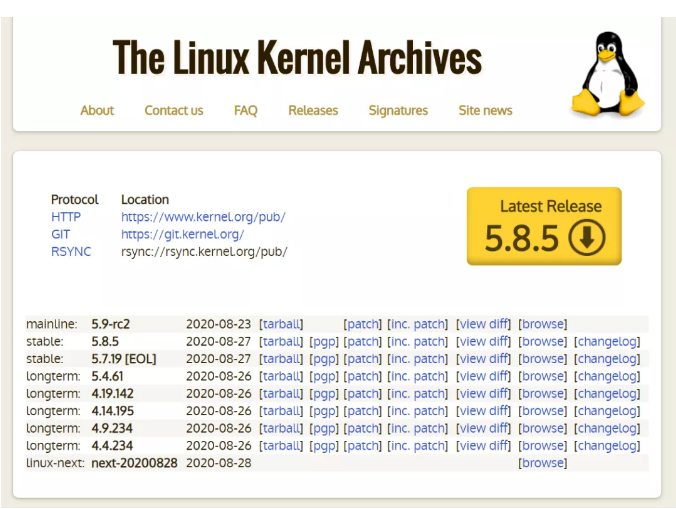Image resolution: width=676 pixels, height=509 pixels.
Task: Open The Linux Kernel Archives title
Action: pyautogui.click(x=297, y=57)
